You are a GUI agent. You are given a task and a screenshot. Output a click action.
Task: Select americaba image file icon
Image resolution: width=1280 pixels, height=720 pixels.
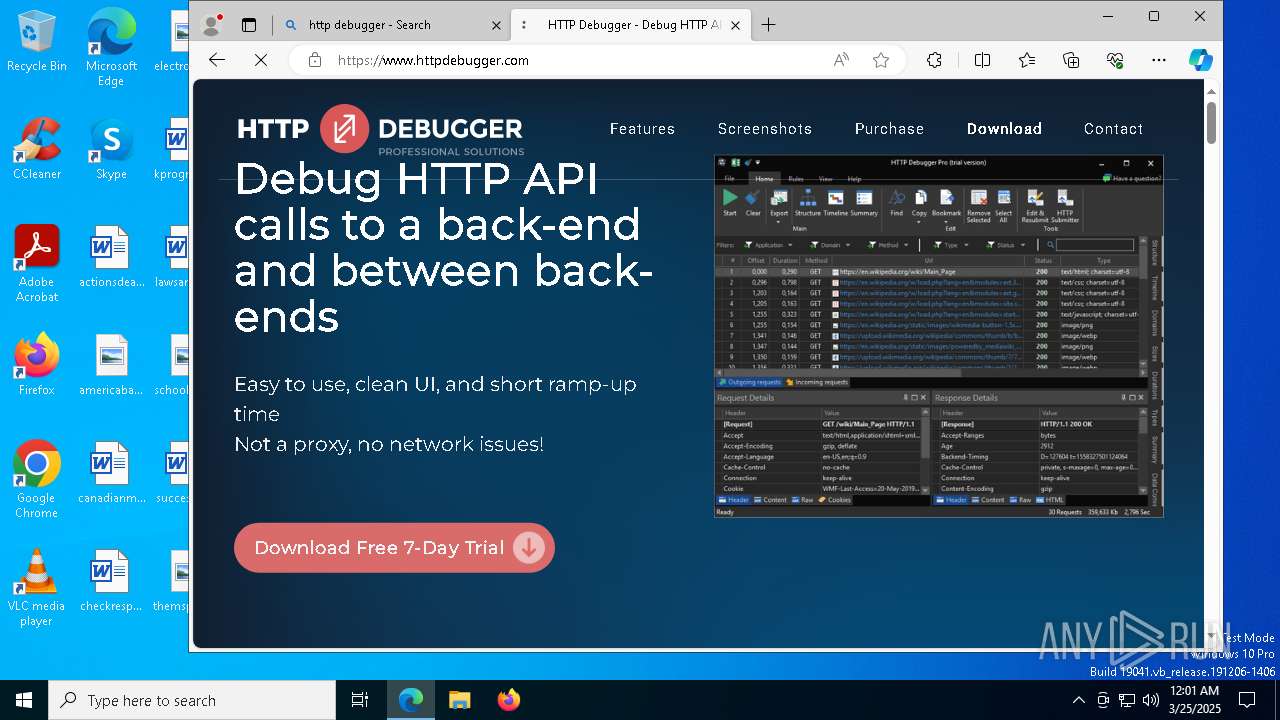click(x=111, y=365)
